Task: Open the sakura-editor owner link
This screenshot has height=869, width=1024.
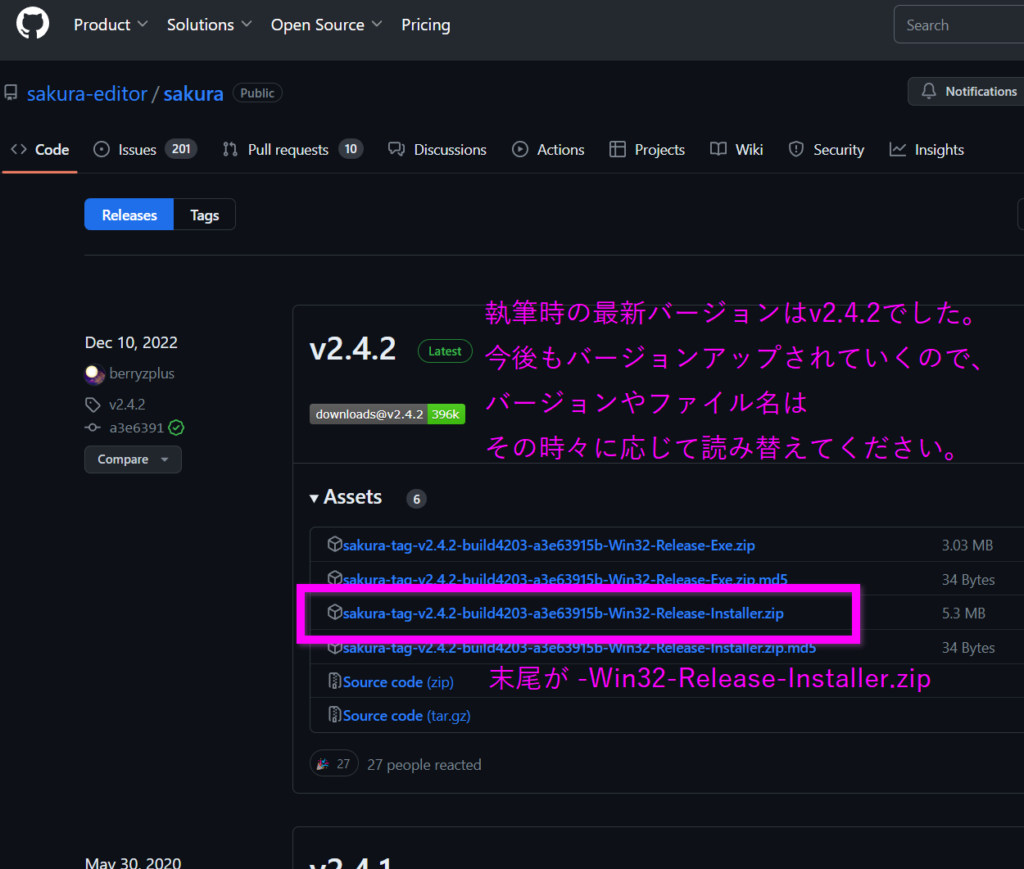Action: (x=87, y=93)
